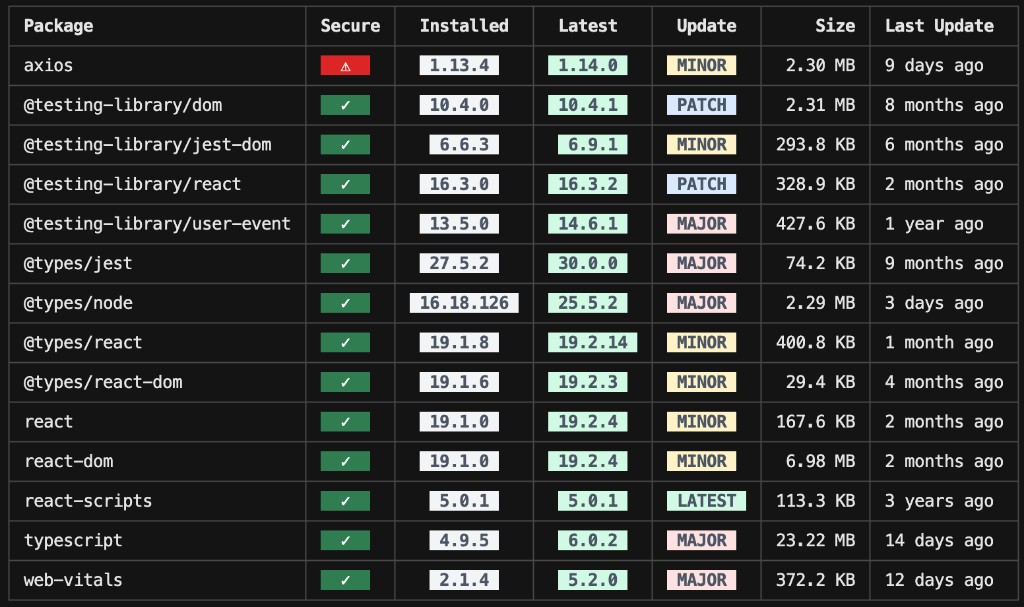Click the green checkmark in the @types/react row
Image resolution: width=1024 pixels, height=607 pixels.
345,342
